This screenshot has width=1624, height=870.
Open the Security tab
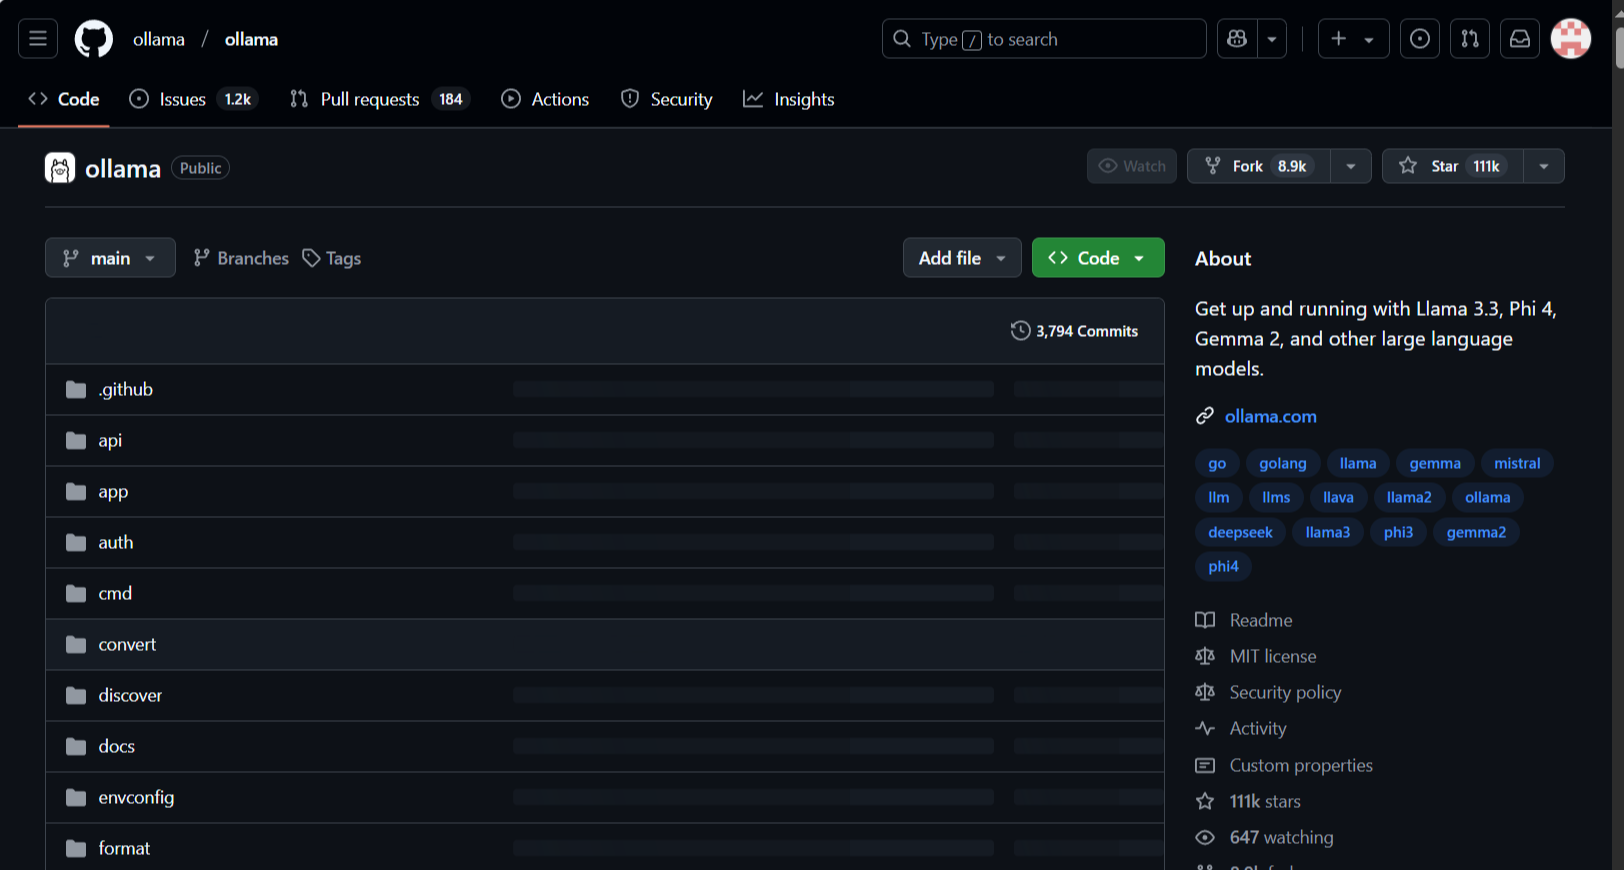tap(667, 99)
